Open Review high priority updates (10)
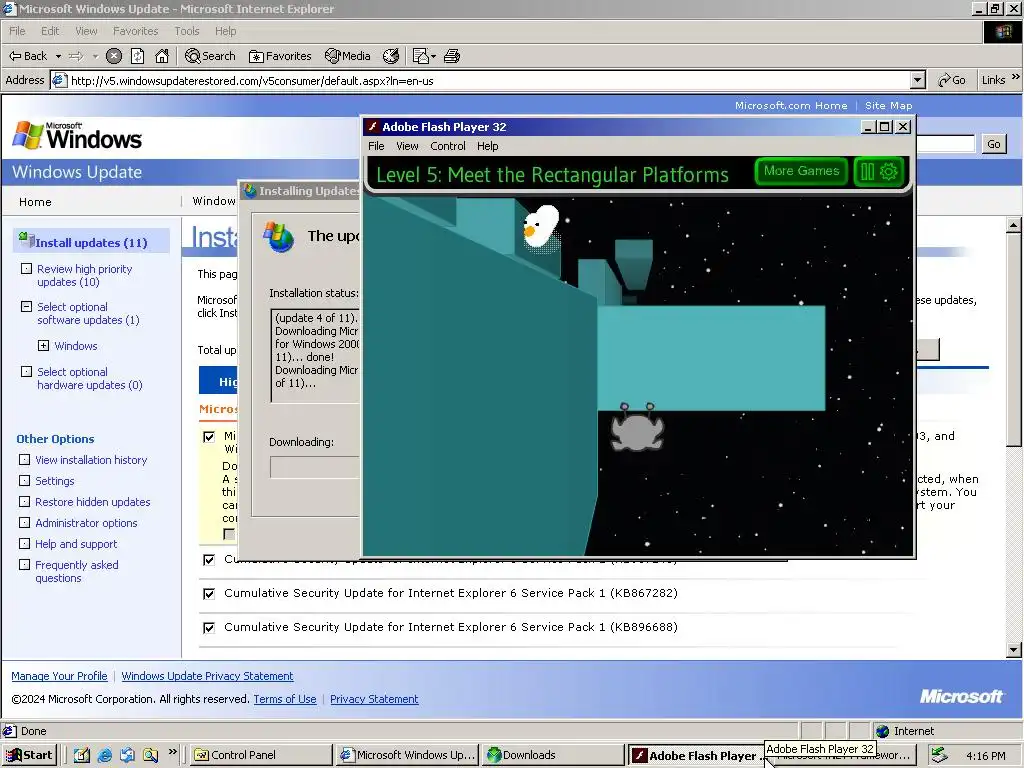Screen dimensions: 1024x768 [84, 276]
